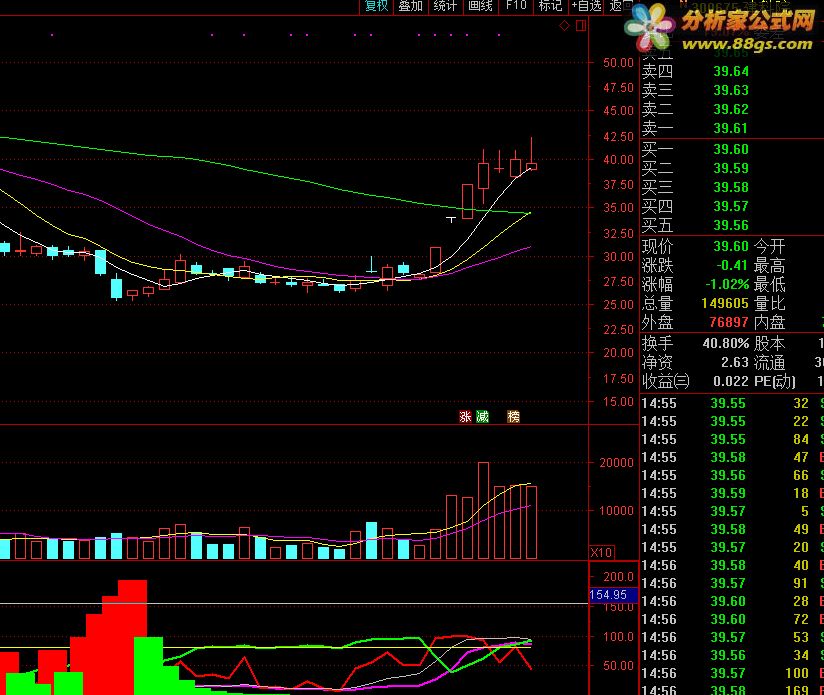Click the PE(动) label

(775, 381)
